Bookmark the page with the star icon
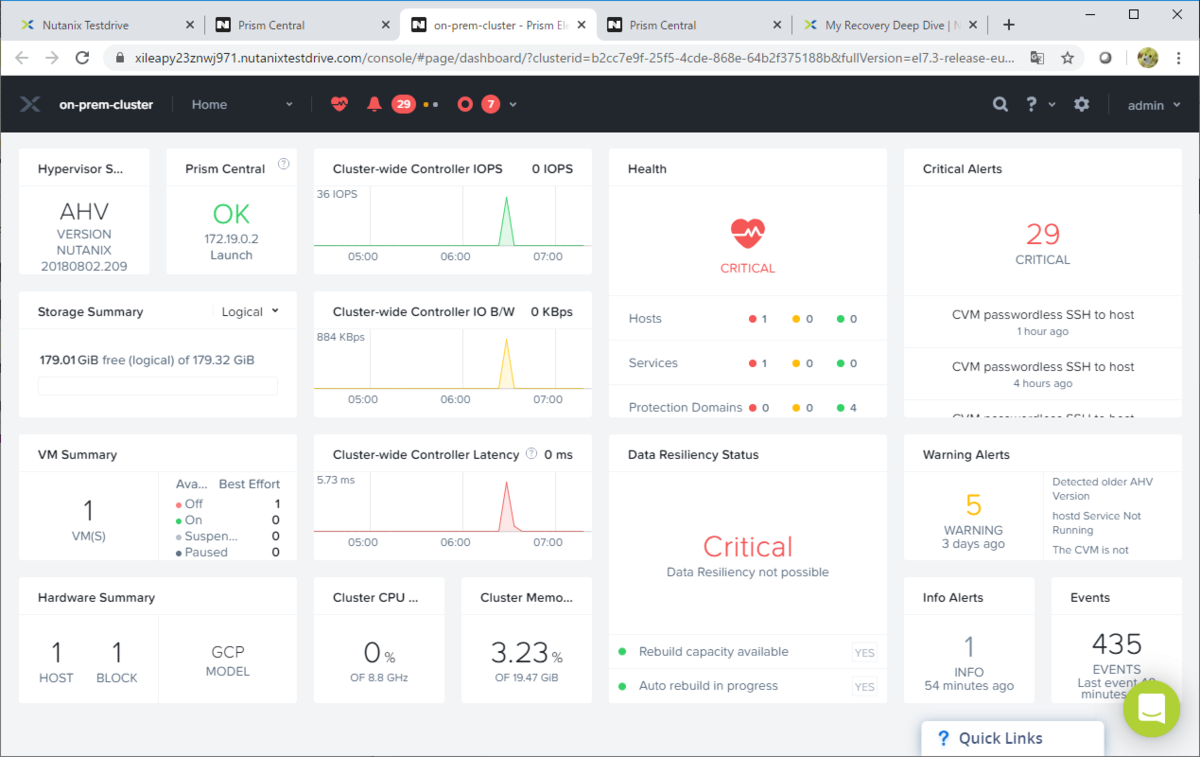The image size is (1200, 757). point(1067,58)
